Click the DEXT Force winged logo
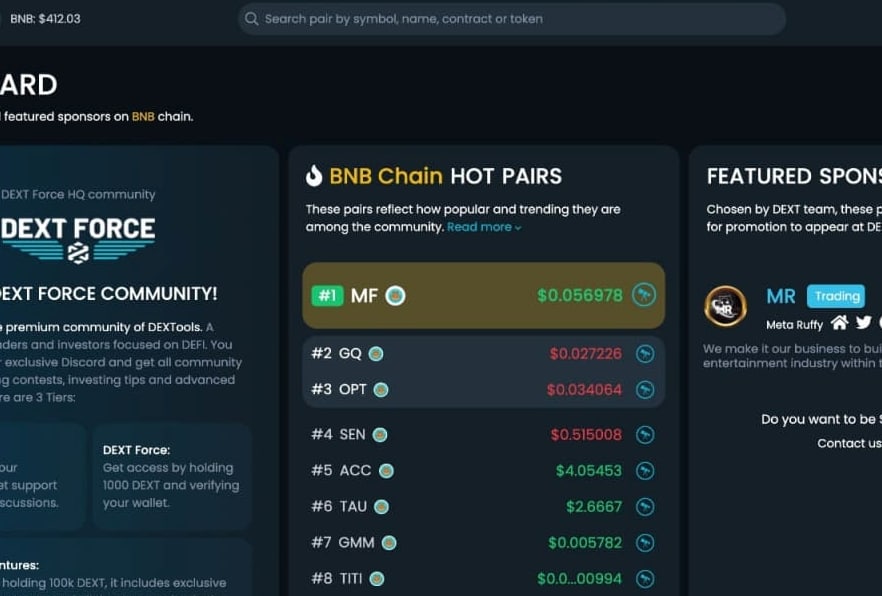Viewport: 882px width, 596px height. 78,240
